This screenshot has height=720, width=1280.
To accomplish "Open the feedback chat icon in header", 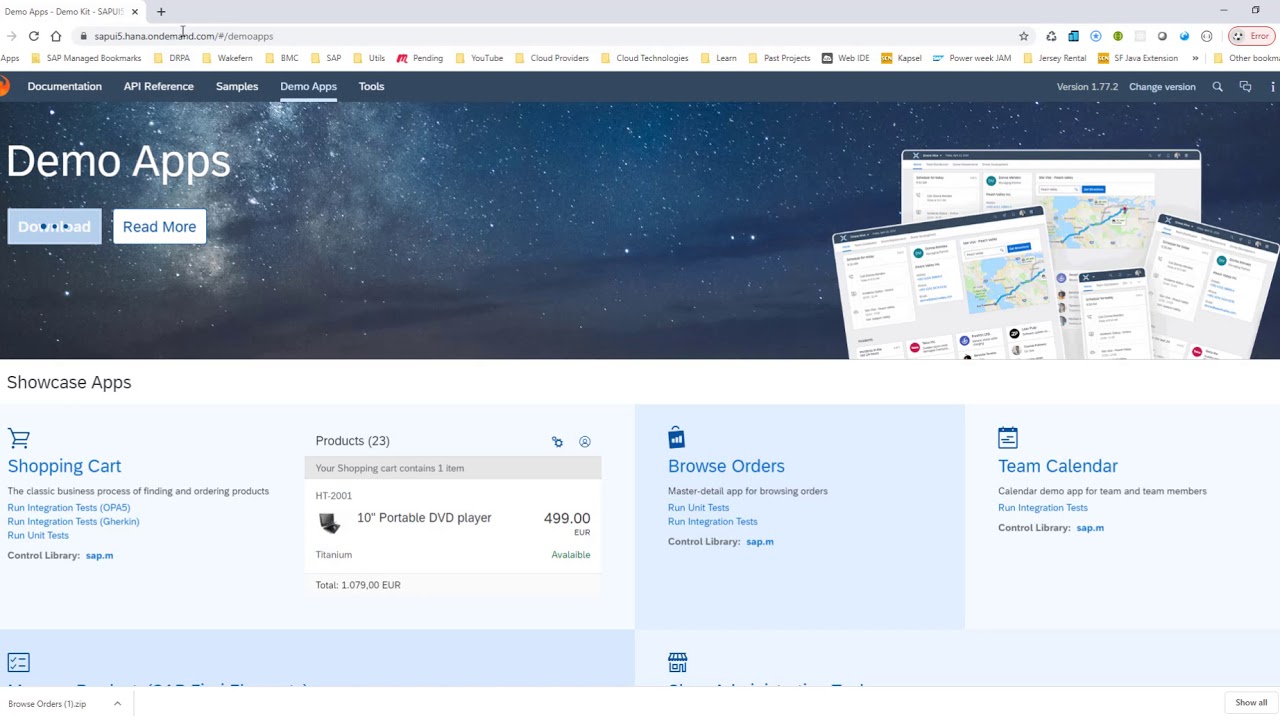I will [x=1245, y=87].
